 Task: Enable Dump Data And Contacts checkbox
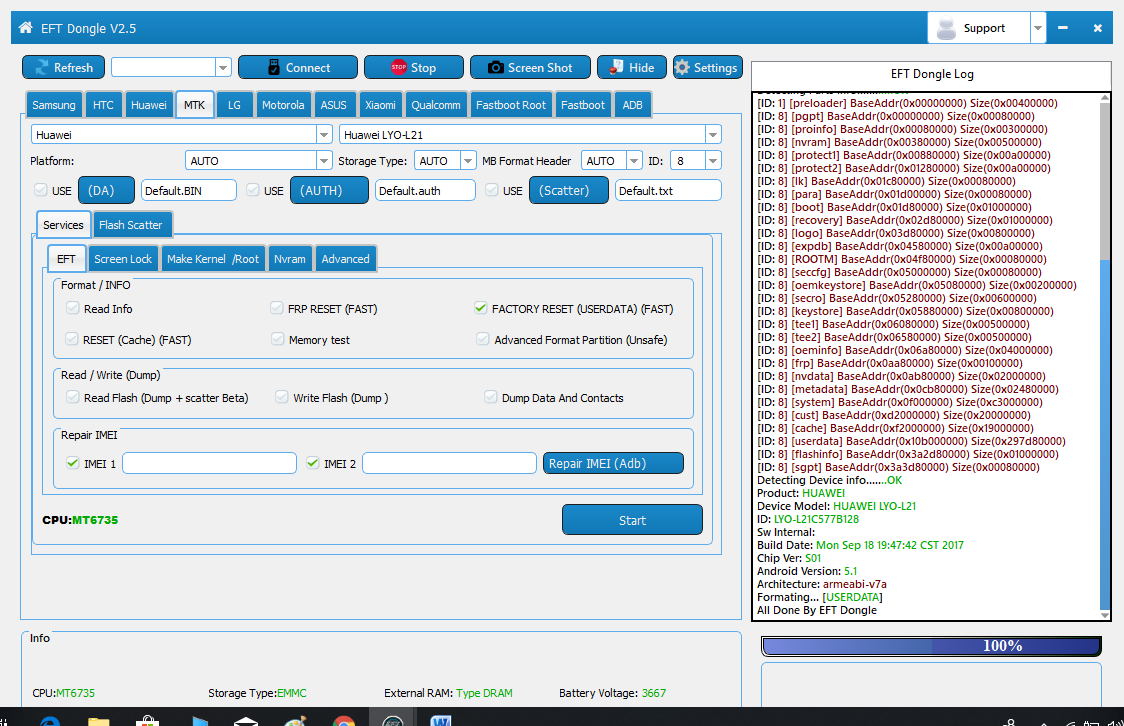(490, 397)
